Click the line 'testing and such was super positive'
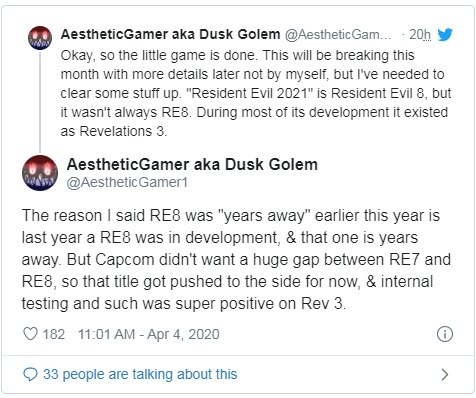Screen dimensions: 476x398 pos(184,304)
